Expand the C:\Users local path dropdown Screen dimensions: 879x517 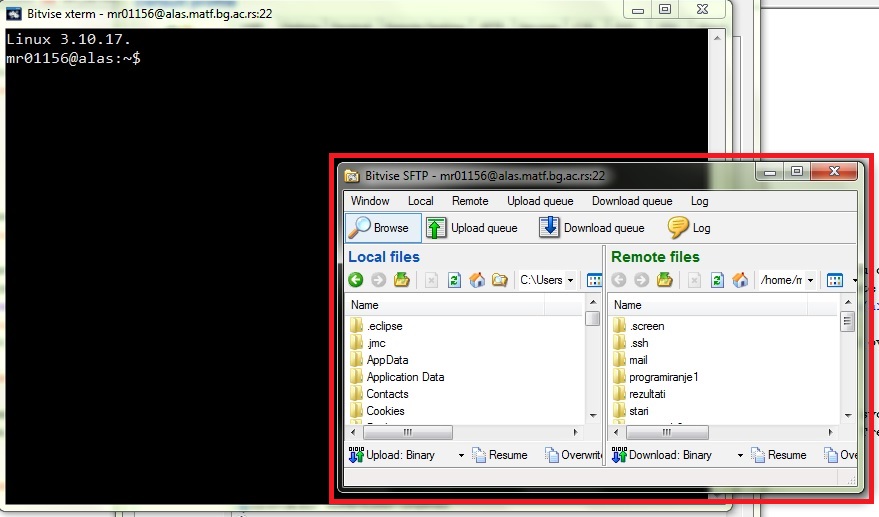click(570, 280)
